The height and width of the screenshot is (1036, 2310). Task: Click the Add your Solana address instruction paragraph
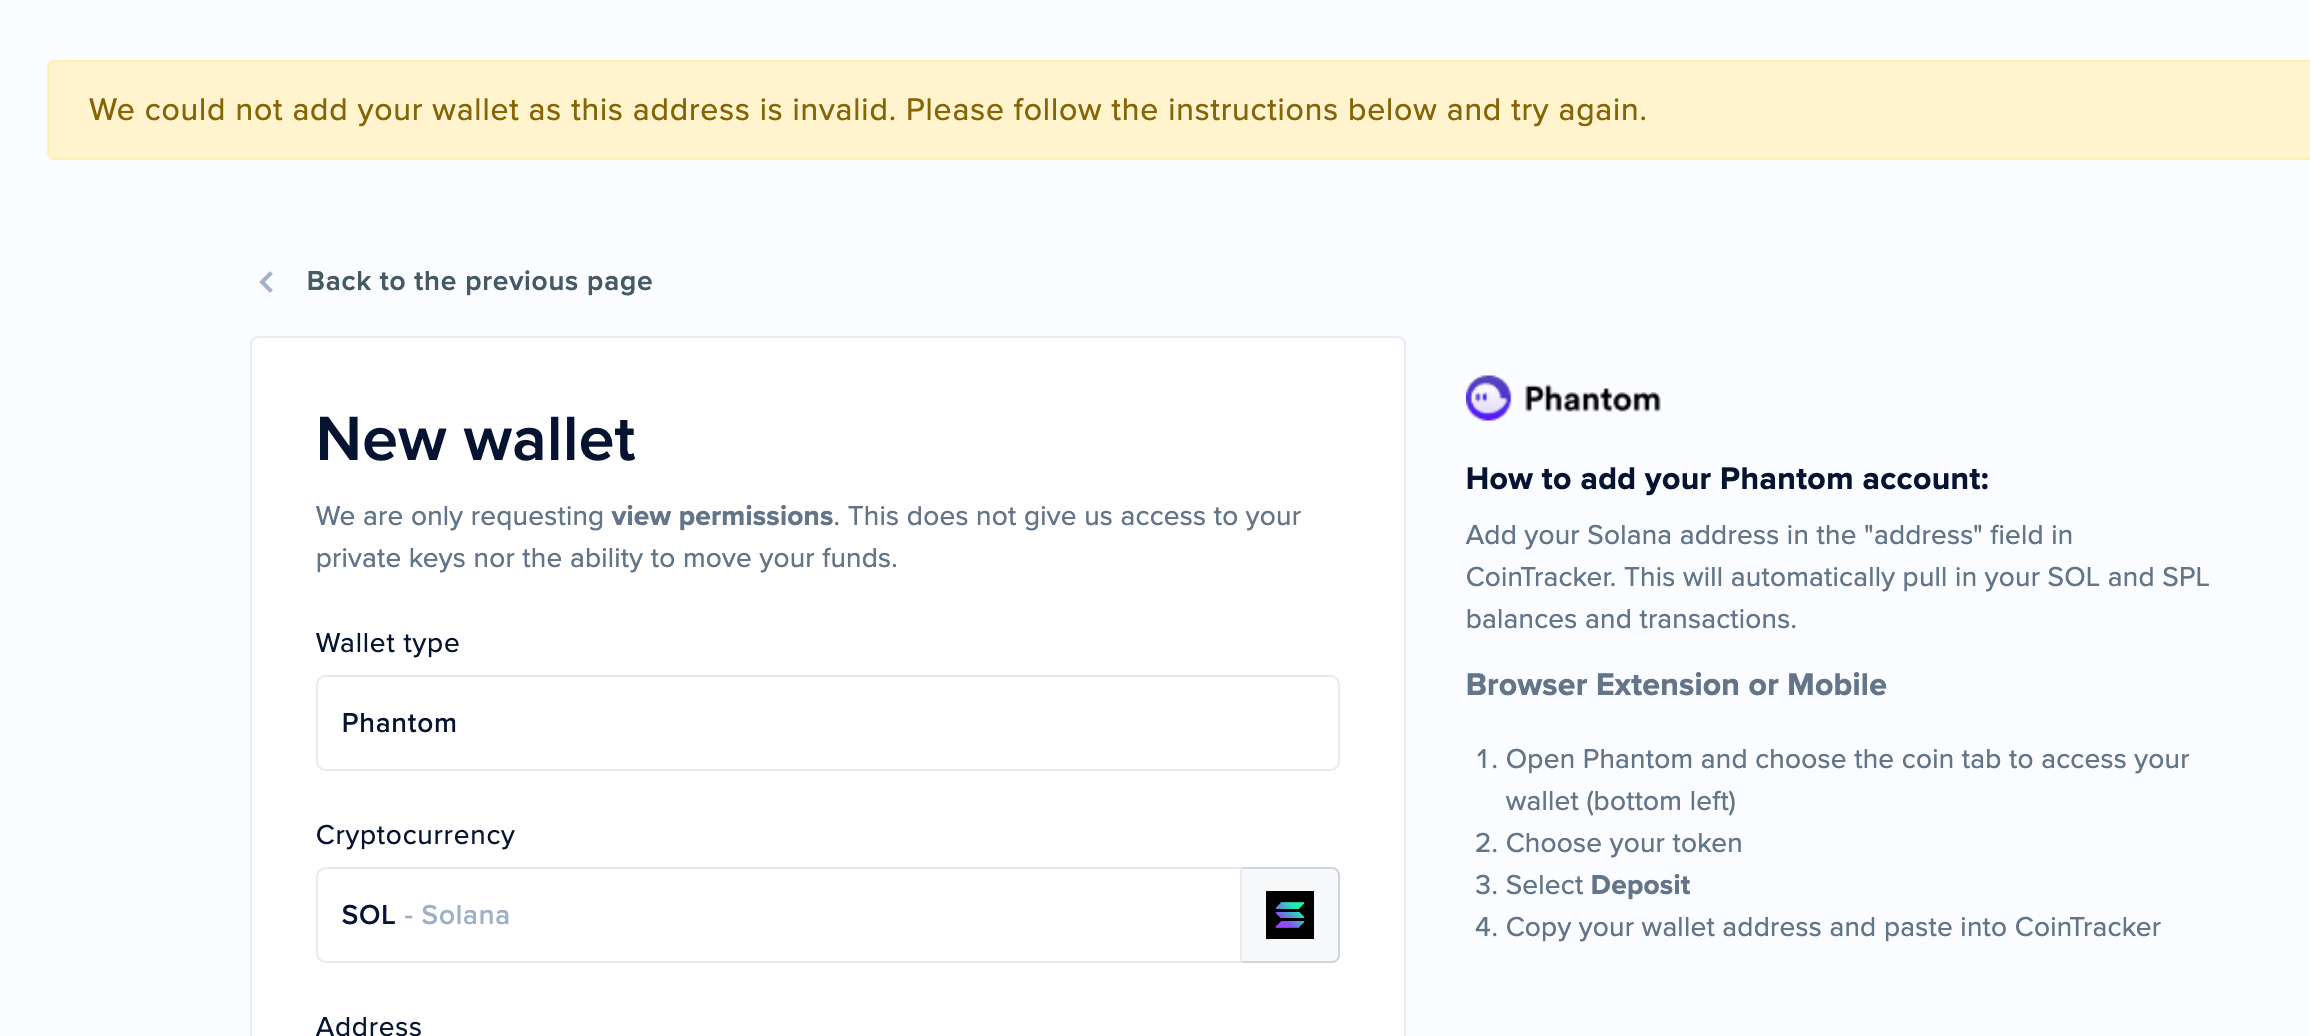coord(1837,577)
